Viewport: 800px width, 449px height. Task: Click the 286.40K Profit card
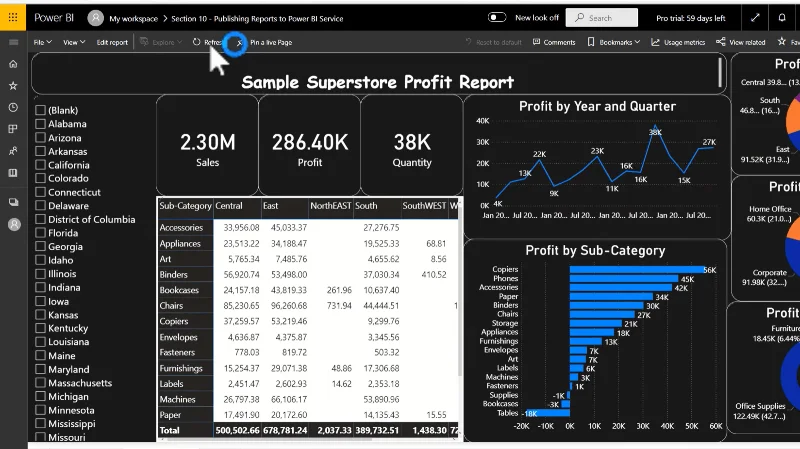[310, 146]
